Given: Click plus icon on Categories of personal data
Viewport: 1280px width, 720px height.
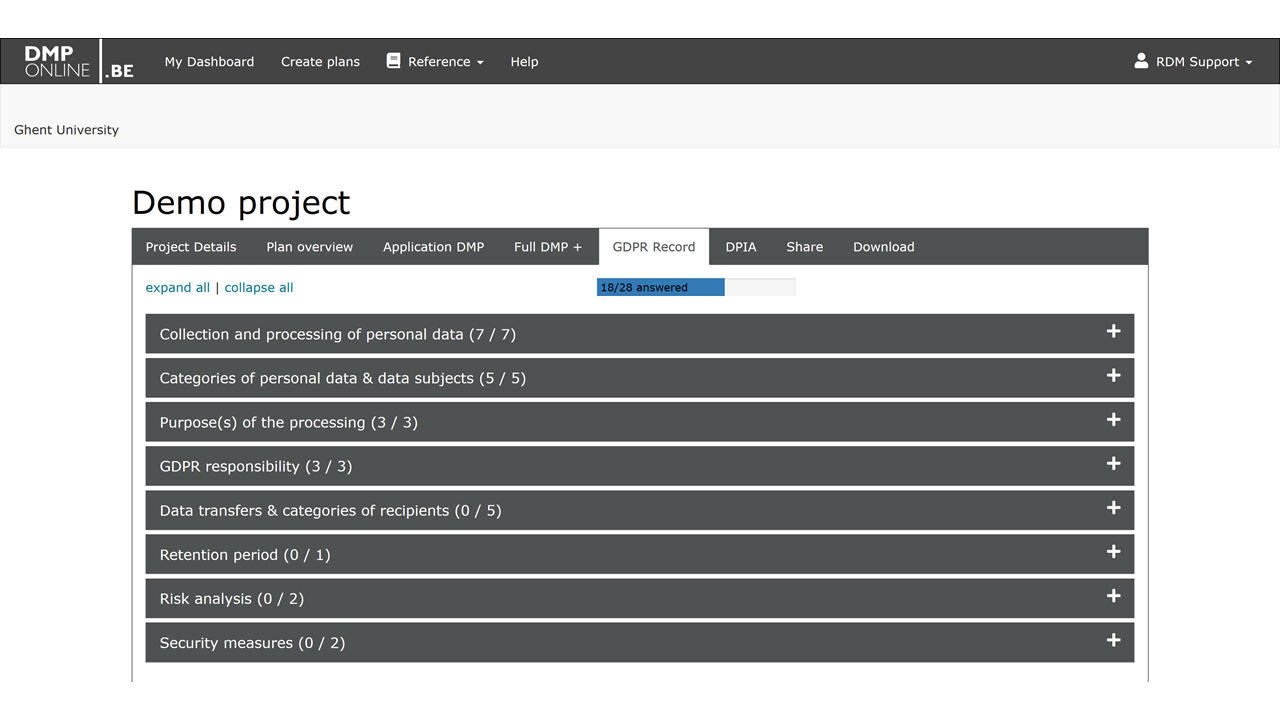Looking at the screenshot, I should pyautogui.click(x=1113, y=376).
